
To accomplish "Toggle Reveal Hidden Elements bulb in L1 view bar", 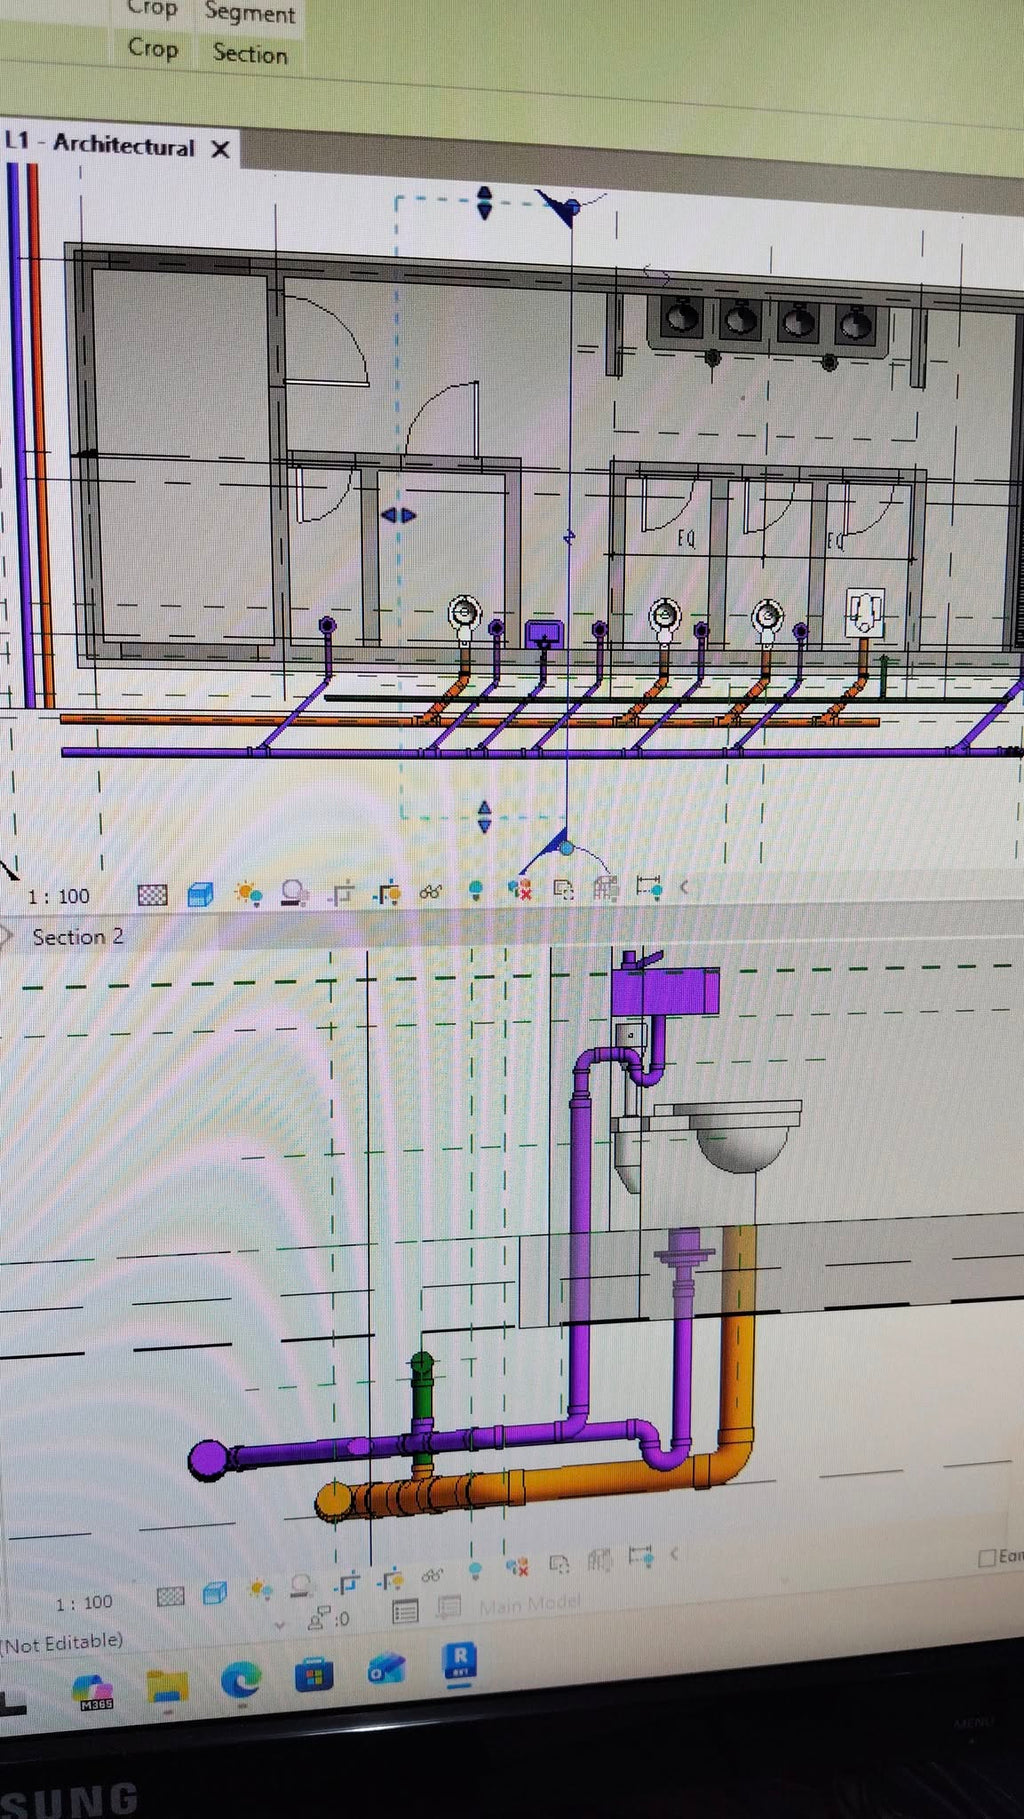I will point(476,890).
